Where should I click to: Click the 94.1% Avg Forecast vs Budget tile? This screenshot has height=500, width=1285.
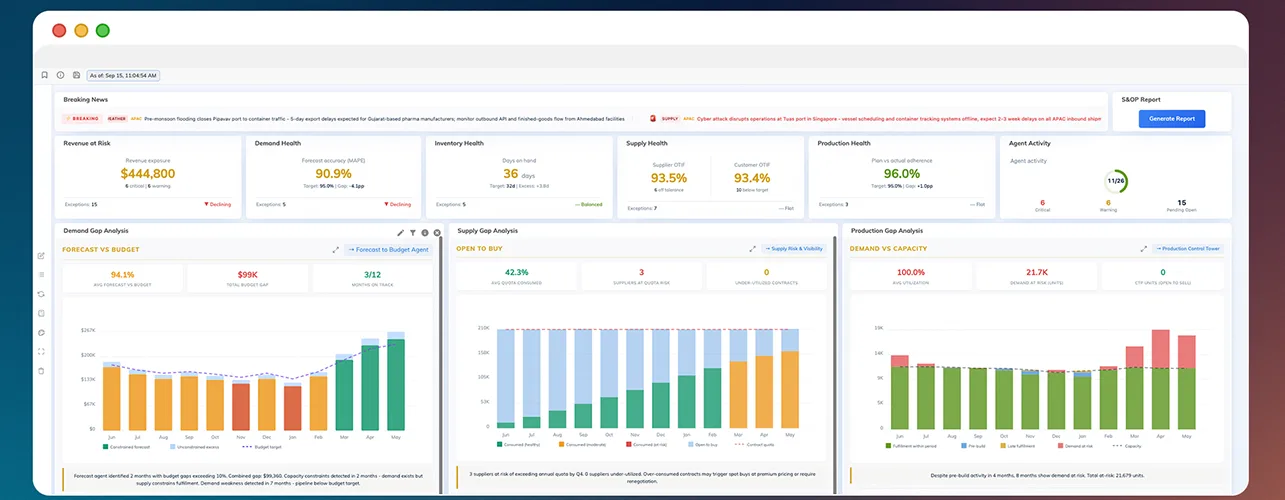pyautogui.click(x=122, y=278)
